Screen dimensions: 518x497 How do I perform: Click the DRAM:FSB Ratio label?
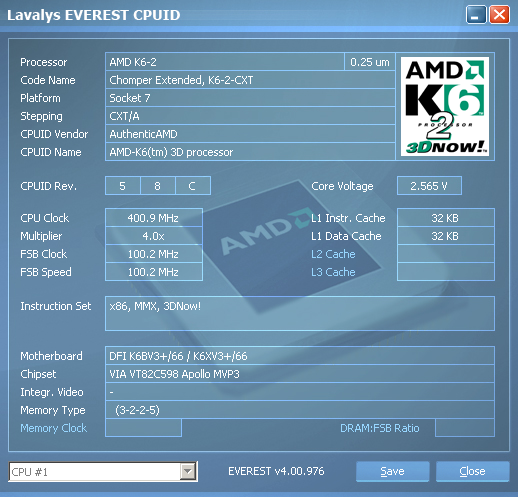(x=380, y=428)
